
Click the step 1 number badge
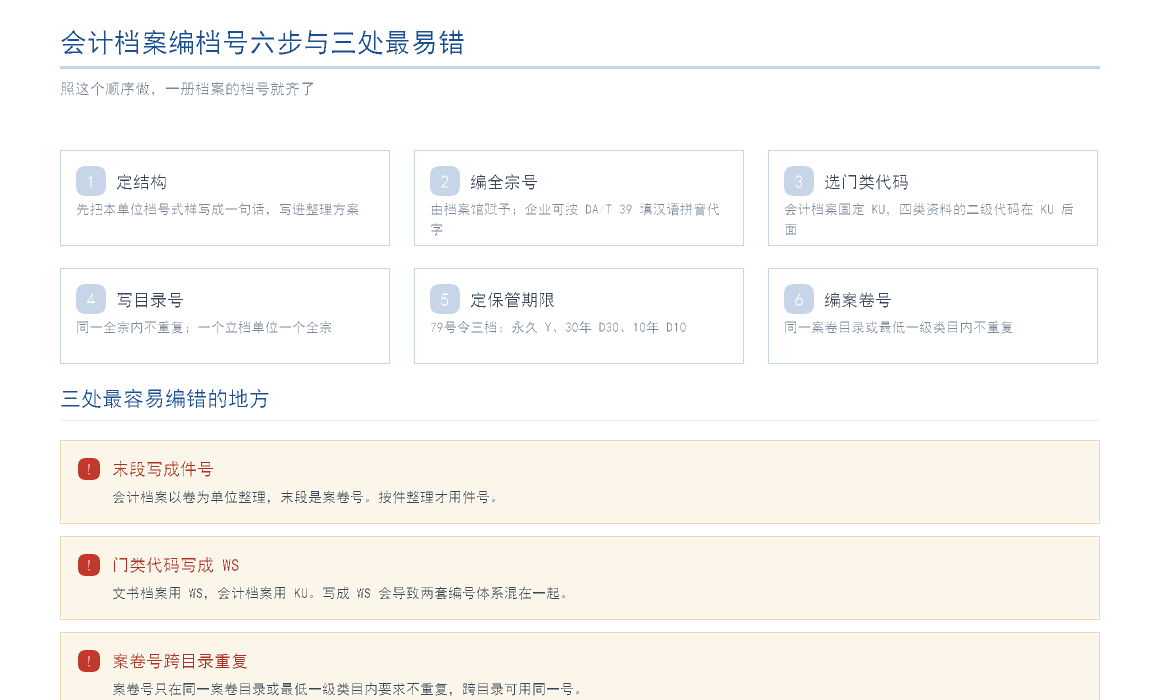(90, 181)
